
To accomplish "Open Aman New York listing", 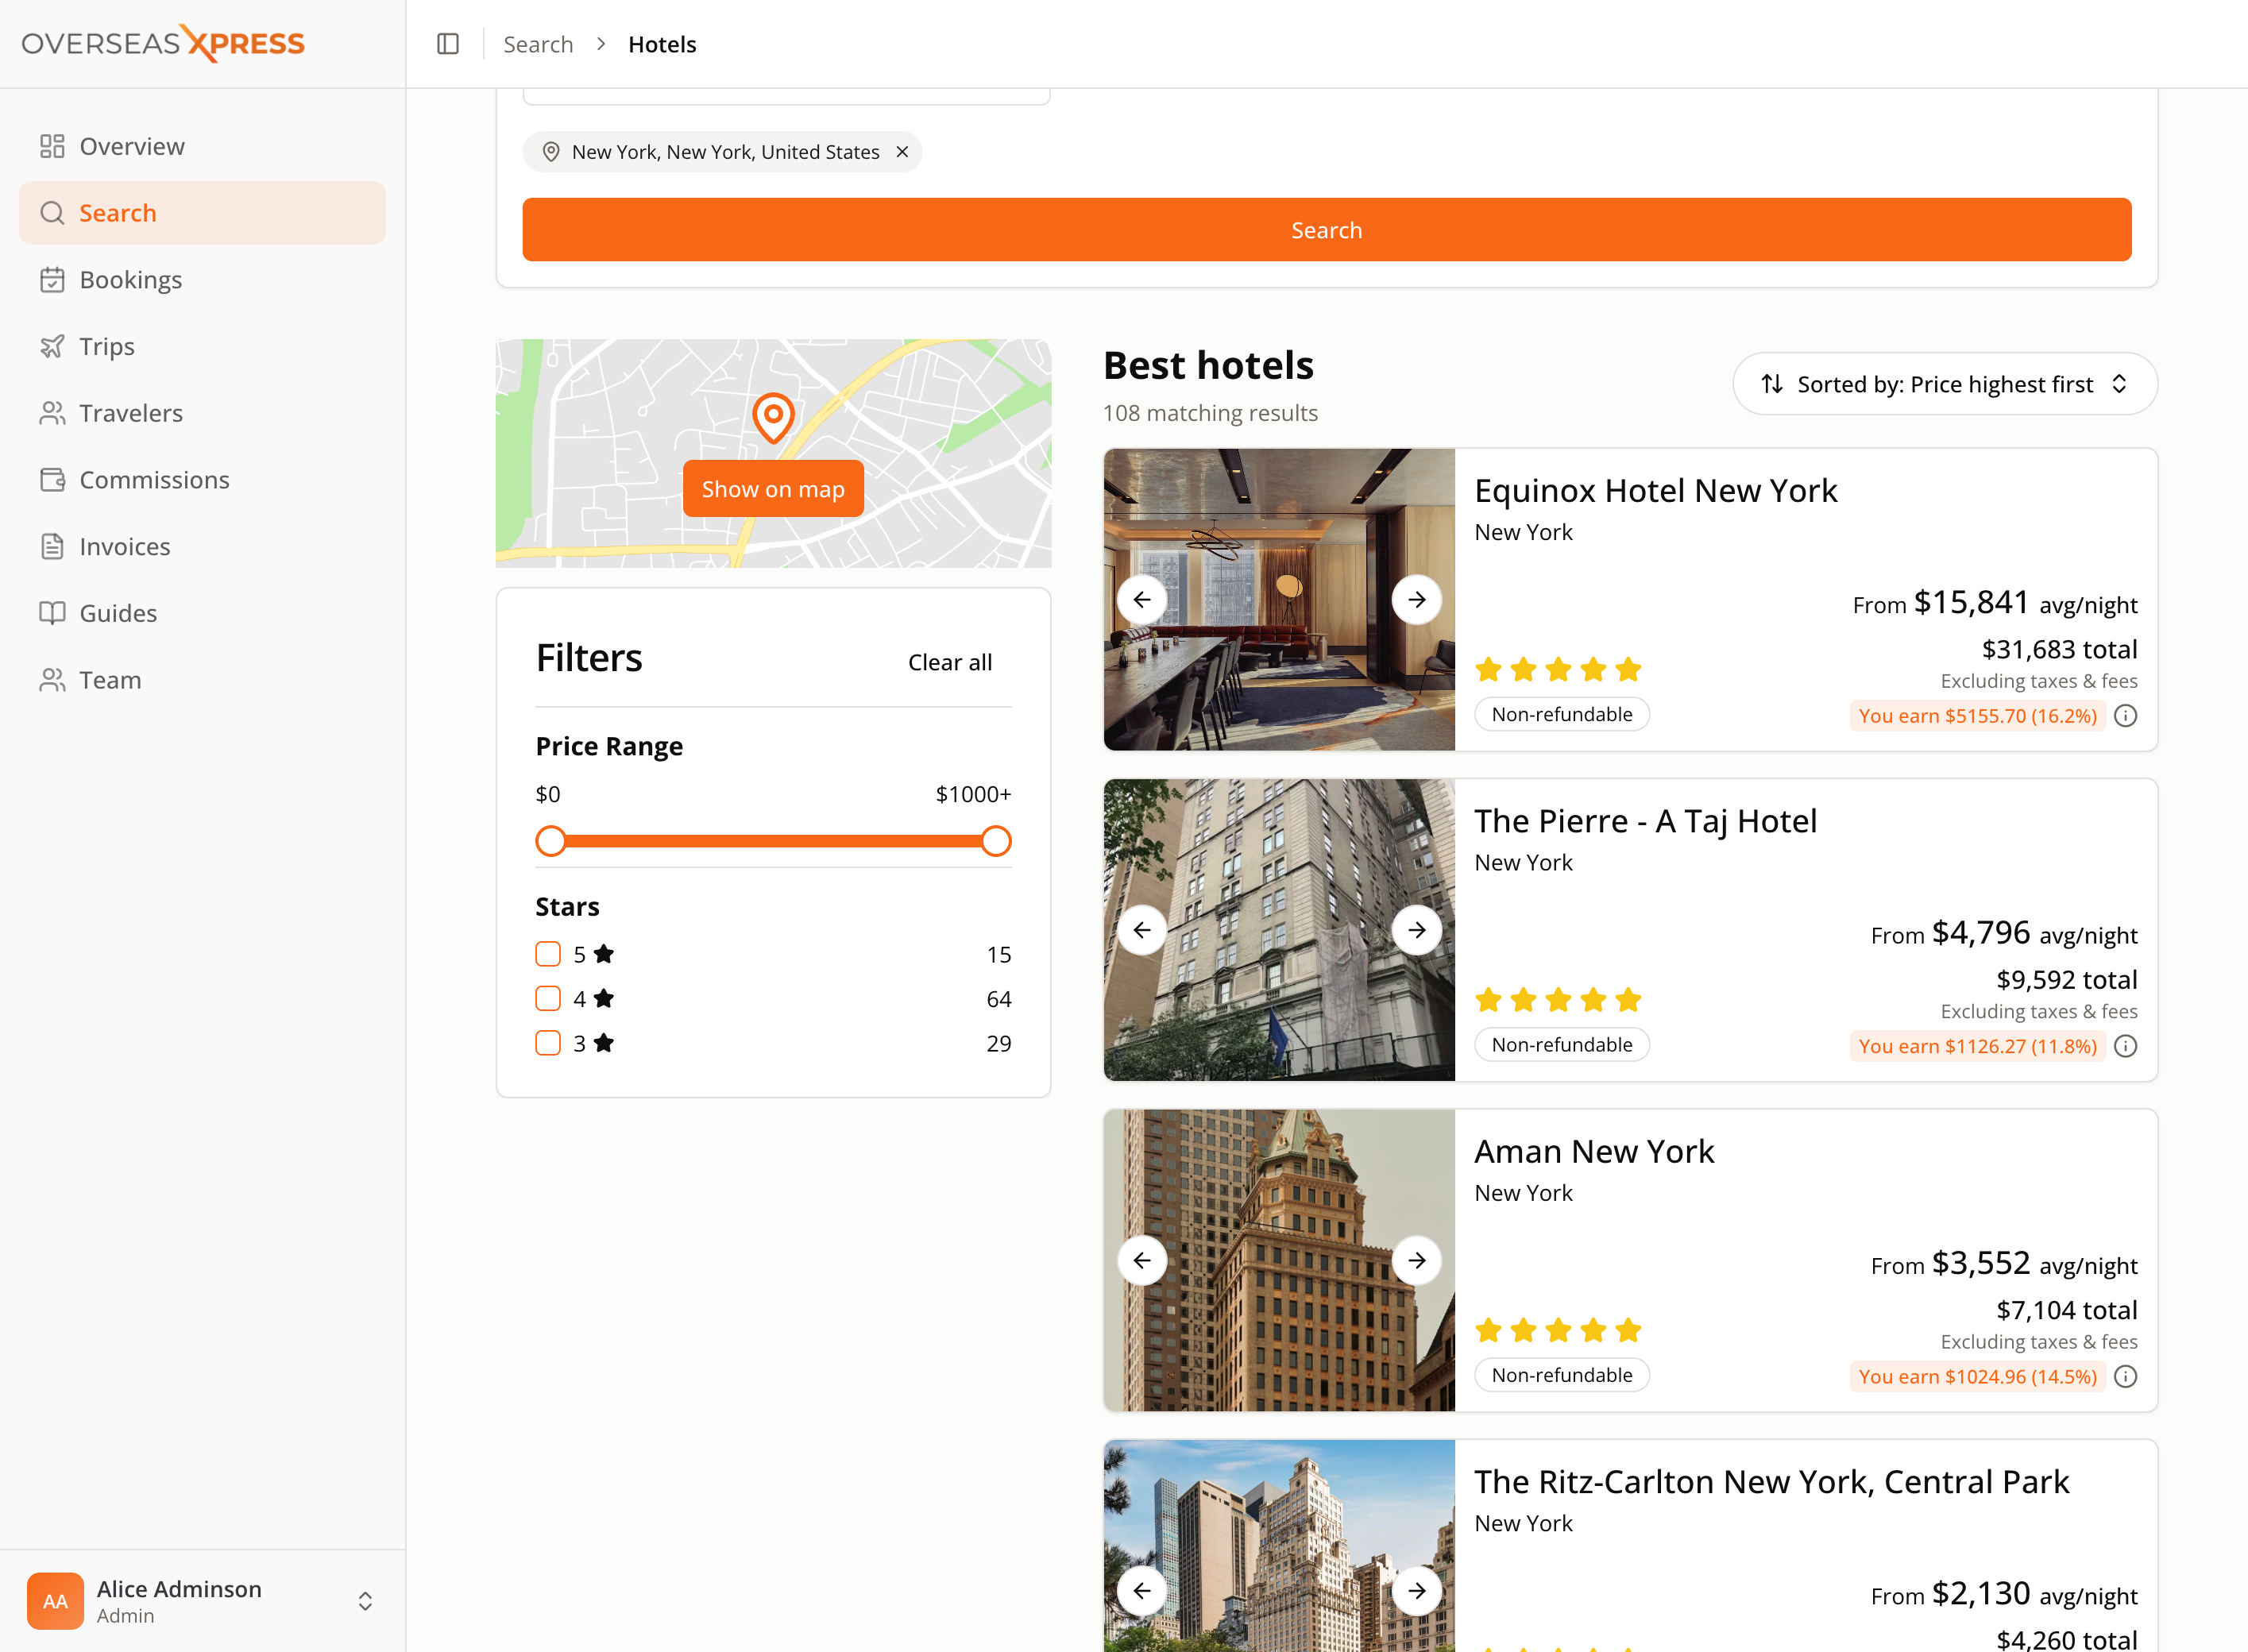I will pos(1594,1151).
